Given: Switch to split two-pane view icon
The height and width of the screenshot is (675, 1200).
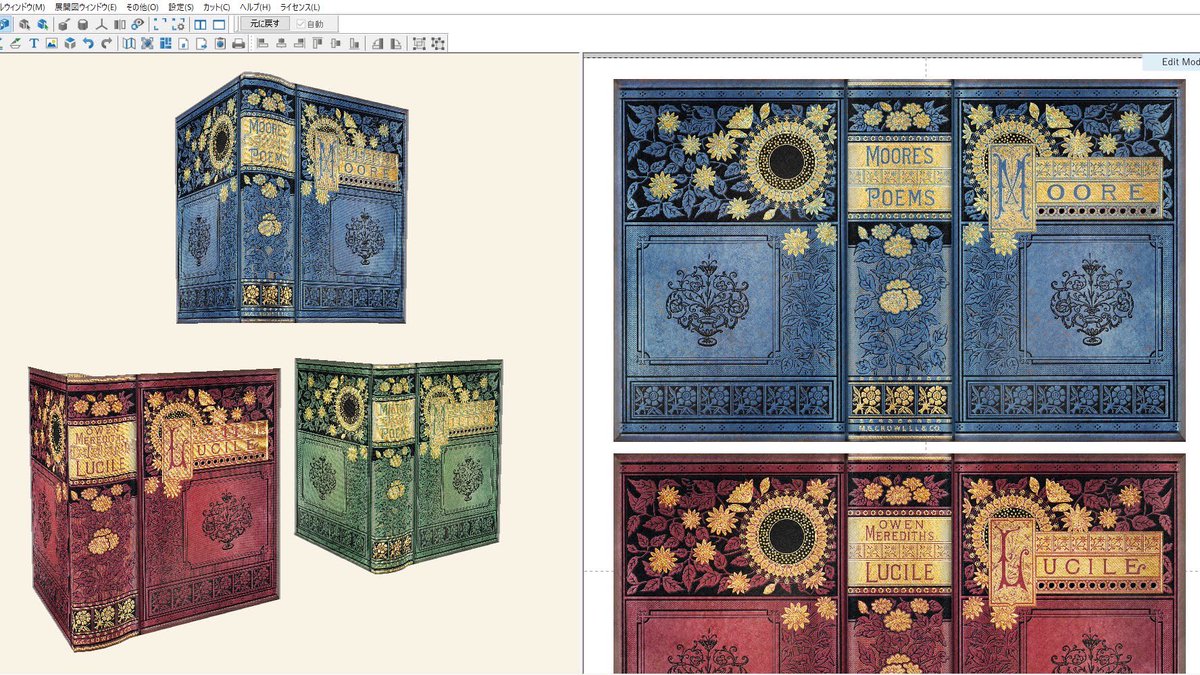Looking at the screenshot, I should [x=200, y=25].
